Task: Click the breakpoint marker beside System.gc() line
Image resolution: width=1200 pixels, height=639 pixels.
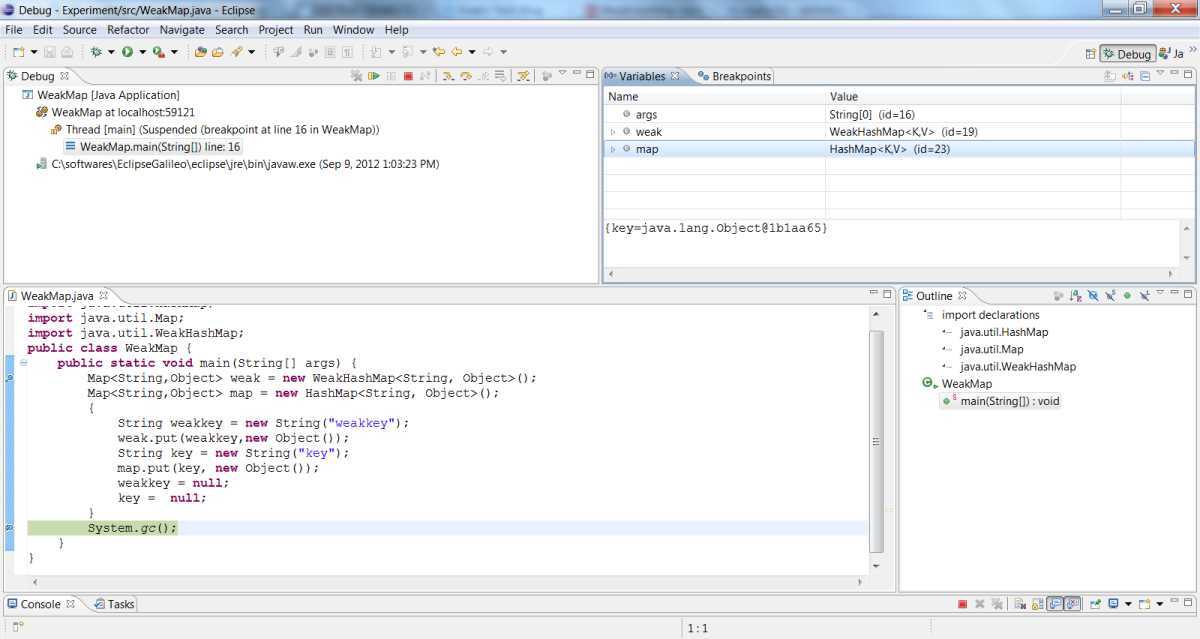Action: click(10, 527)
